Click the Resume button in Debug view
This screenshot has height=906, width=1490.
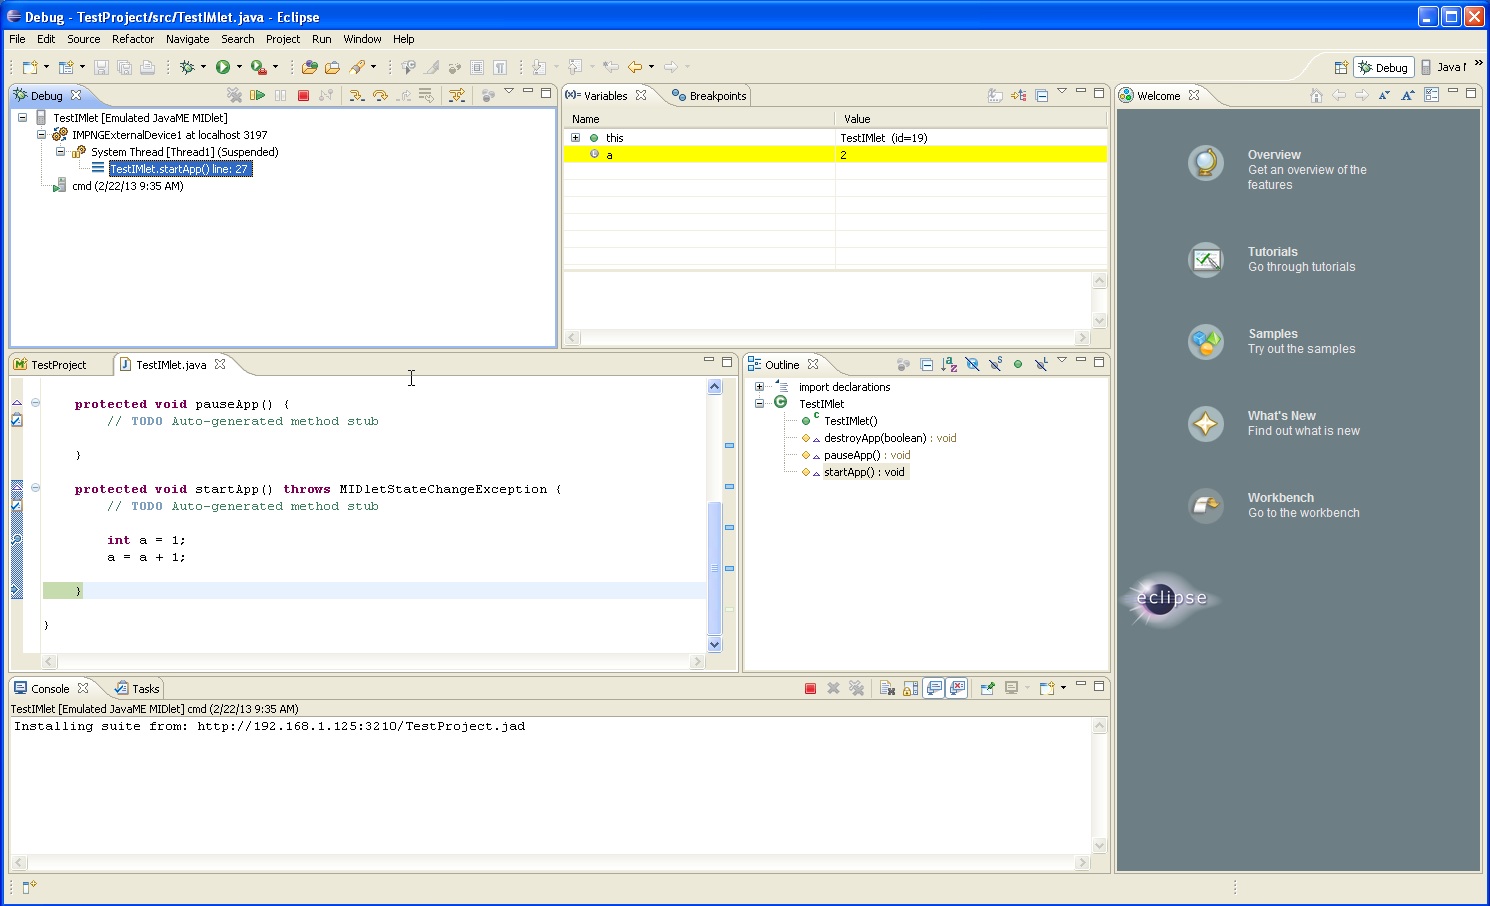click(x=257, y=96)
